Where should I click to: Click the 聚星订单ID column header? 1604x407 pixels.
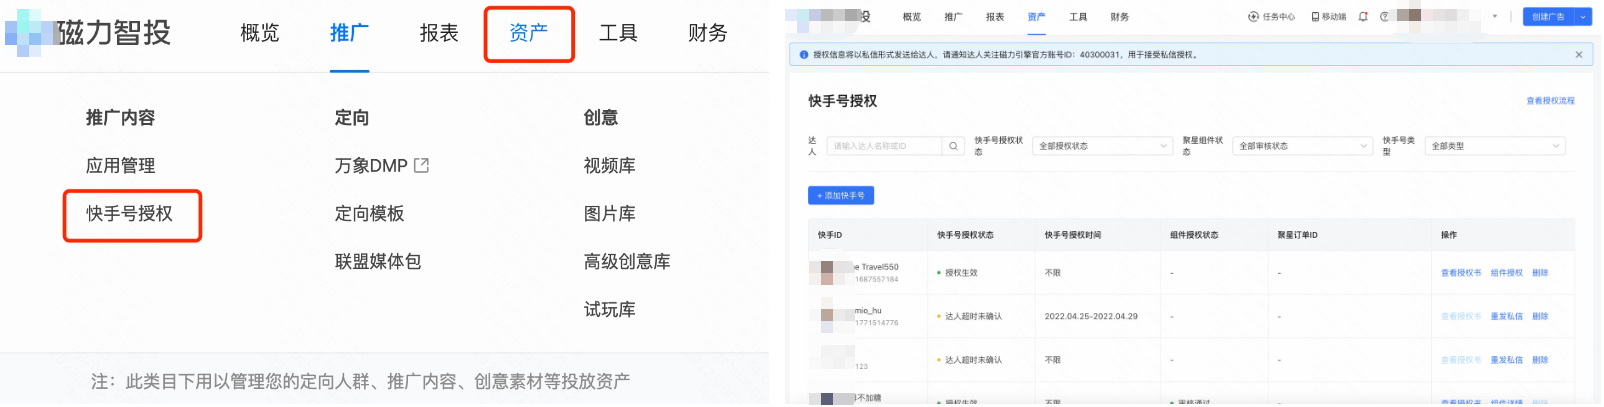pos(1298,235)
